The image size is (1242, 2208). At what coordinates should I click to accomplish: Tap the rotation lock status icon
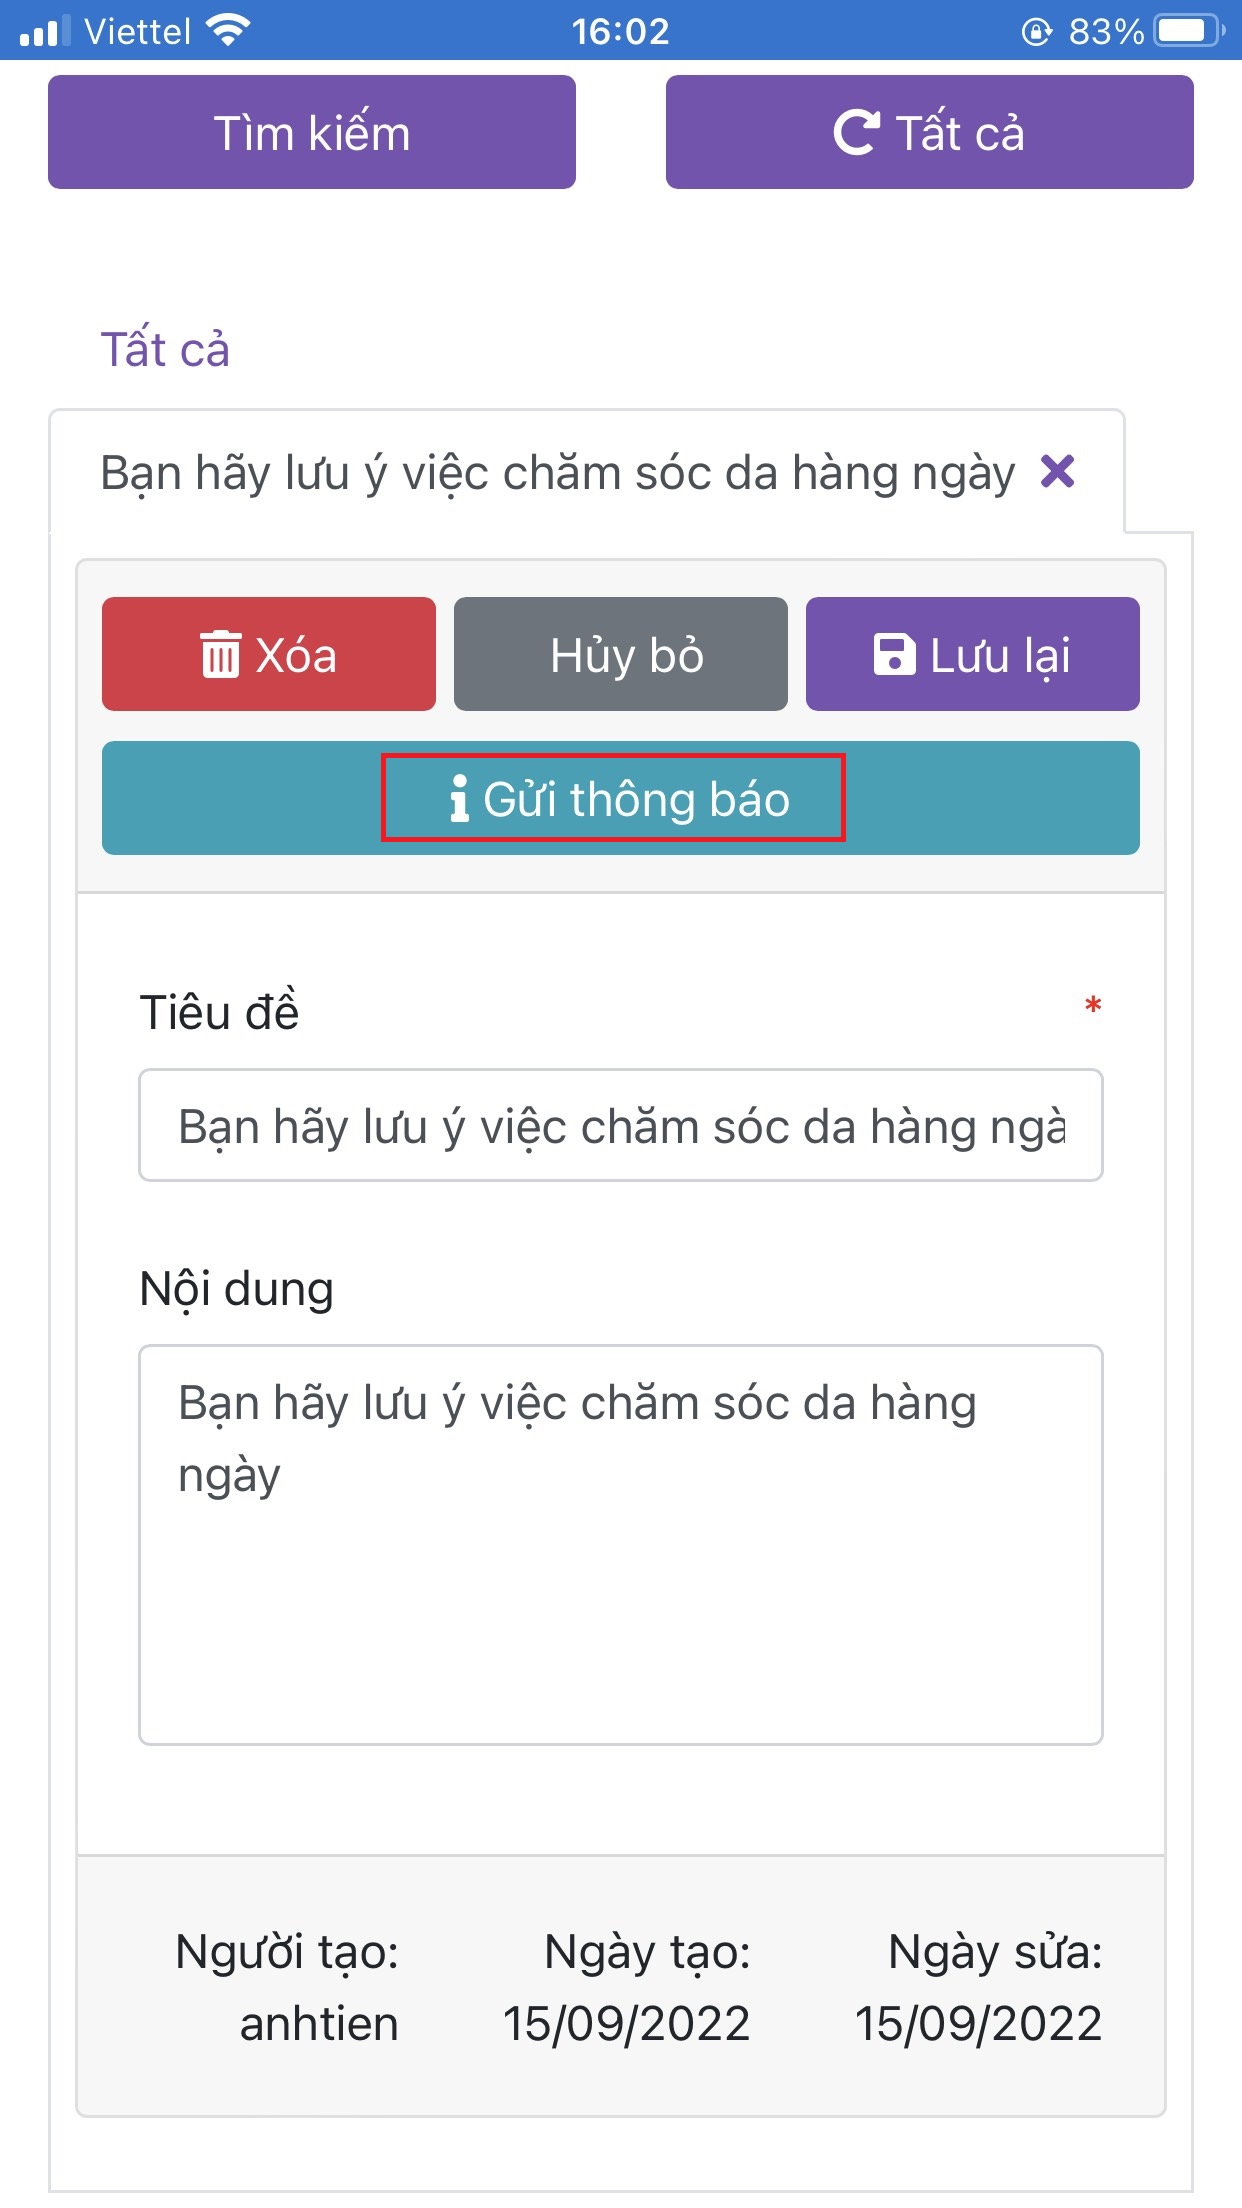(1037, 32)
